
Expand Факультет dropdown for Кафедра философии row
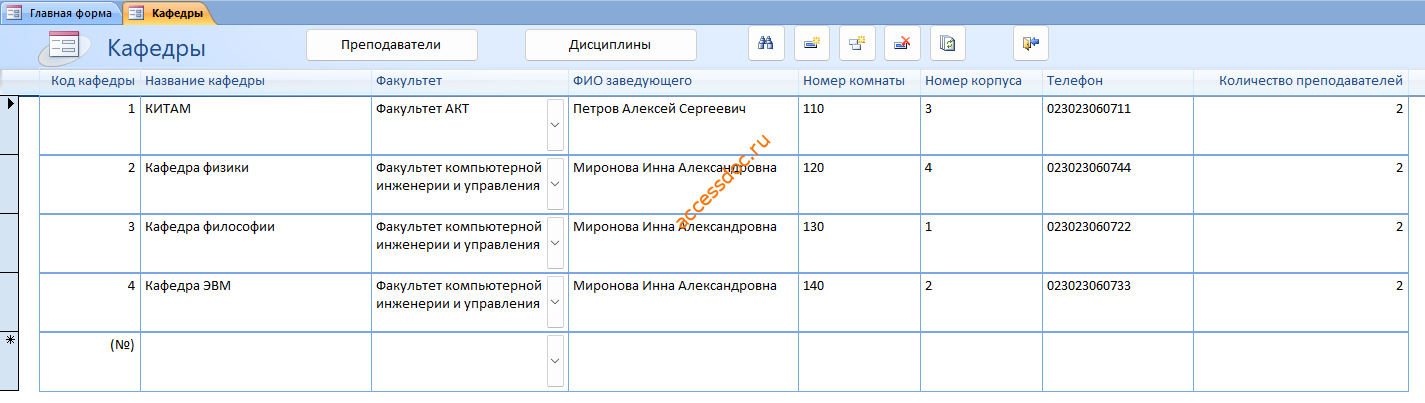pos(555,243)
